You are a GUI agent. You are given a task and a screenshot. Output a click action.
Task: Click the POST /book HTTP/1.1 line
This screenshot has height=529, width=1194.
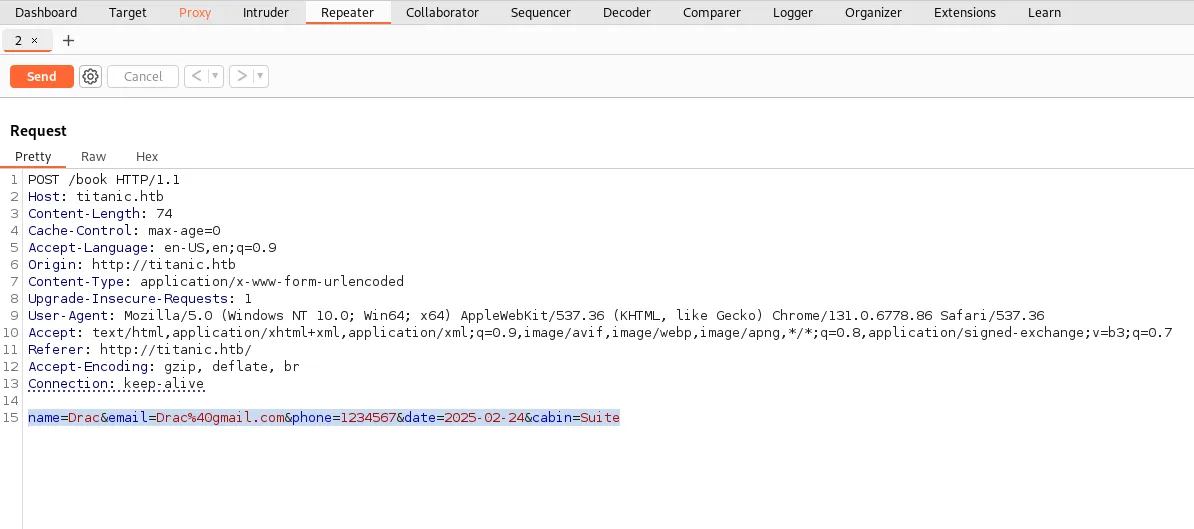pos(104,180)
